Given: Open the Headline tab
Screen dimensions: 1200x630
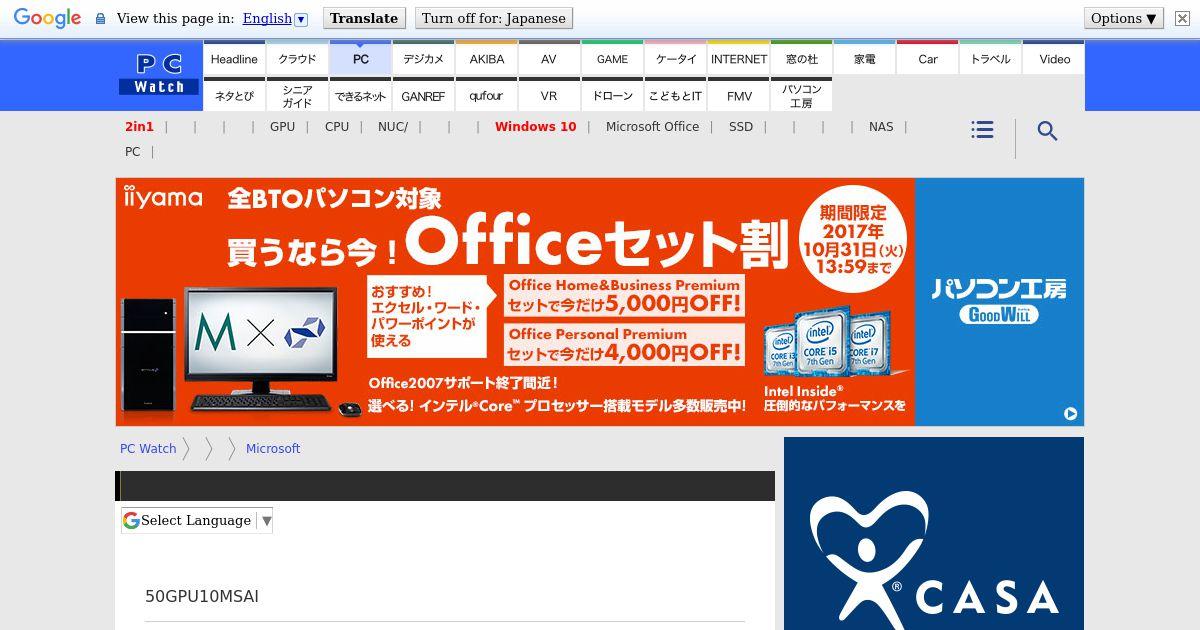Looking at the screenshot, I should tap(234, 58).
